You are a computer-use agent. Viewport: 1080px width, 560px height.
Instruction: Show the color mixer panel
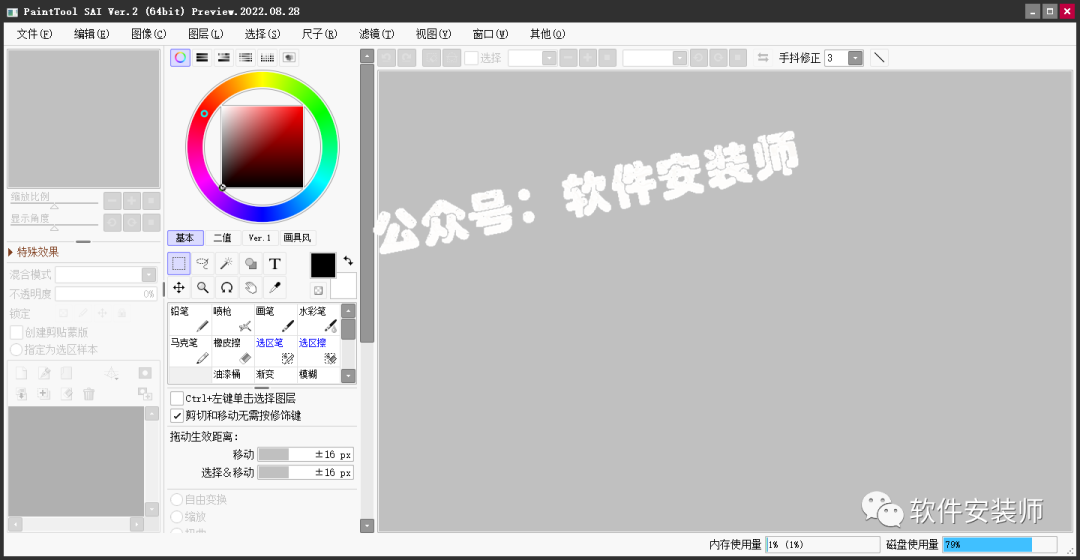tap(245, 58)
